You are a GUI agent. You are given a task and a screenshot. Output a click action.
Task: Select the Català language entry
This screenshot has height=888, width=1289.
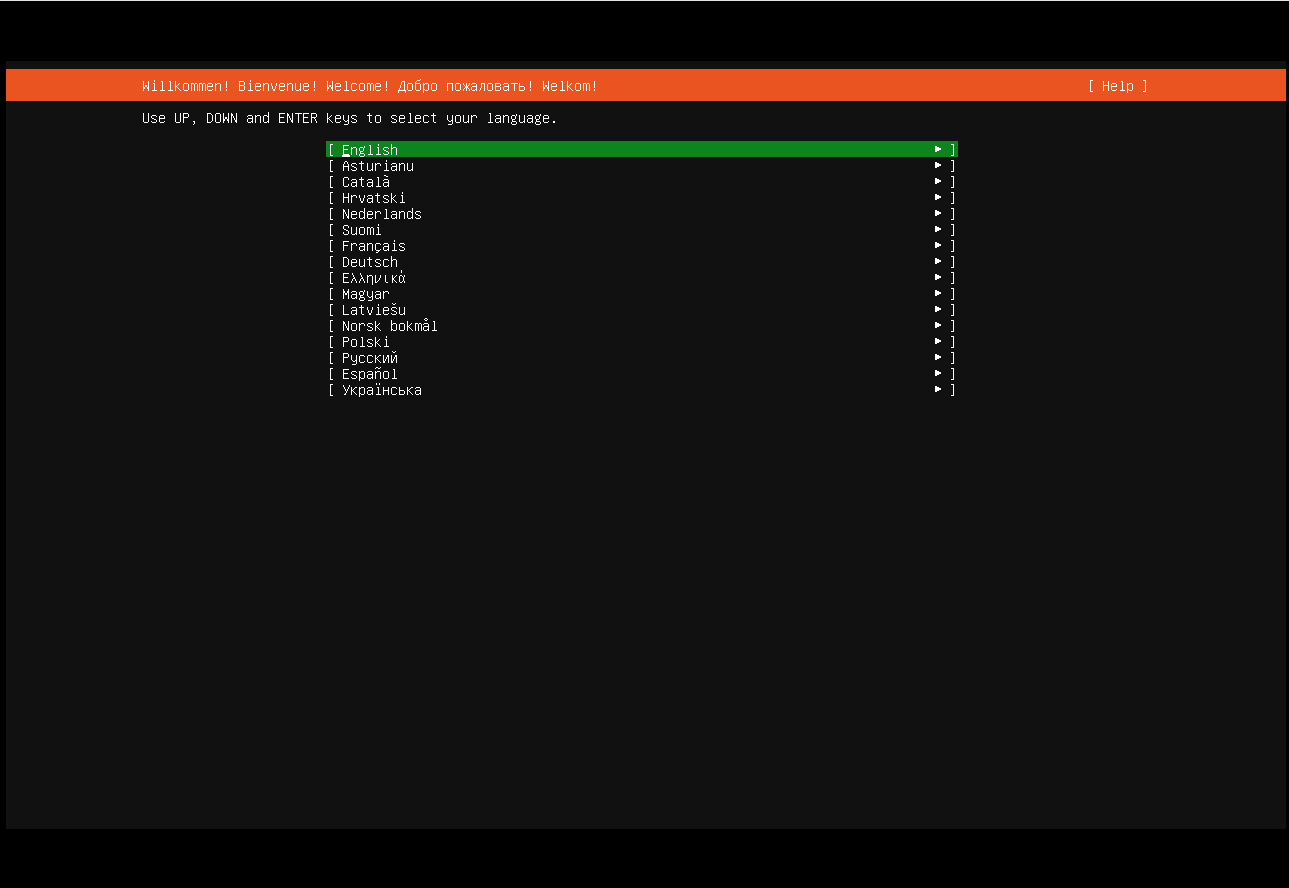pyautogui.click(x=366, y=182)
